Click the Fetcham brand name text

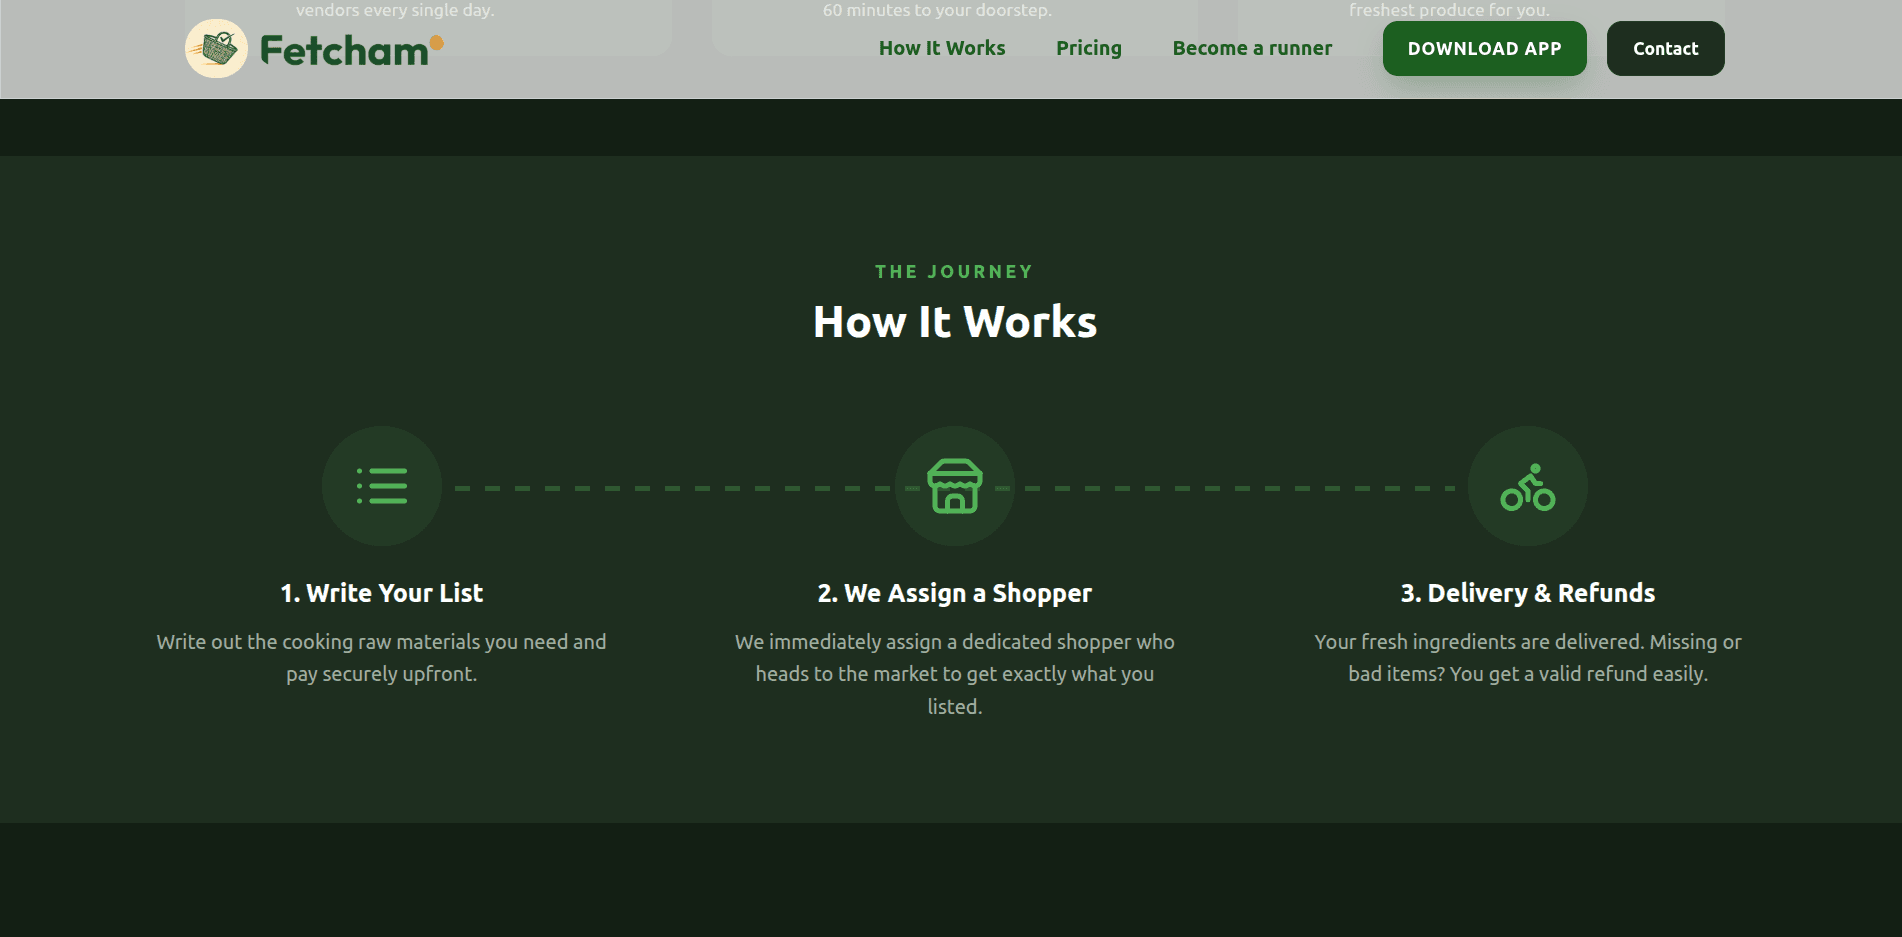coord(351,50)
